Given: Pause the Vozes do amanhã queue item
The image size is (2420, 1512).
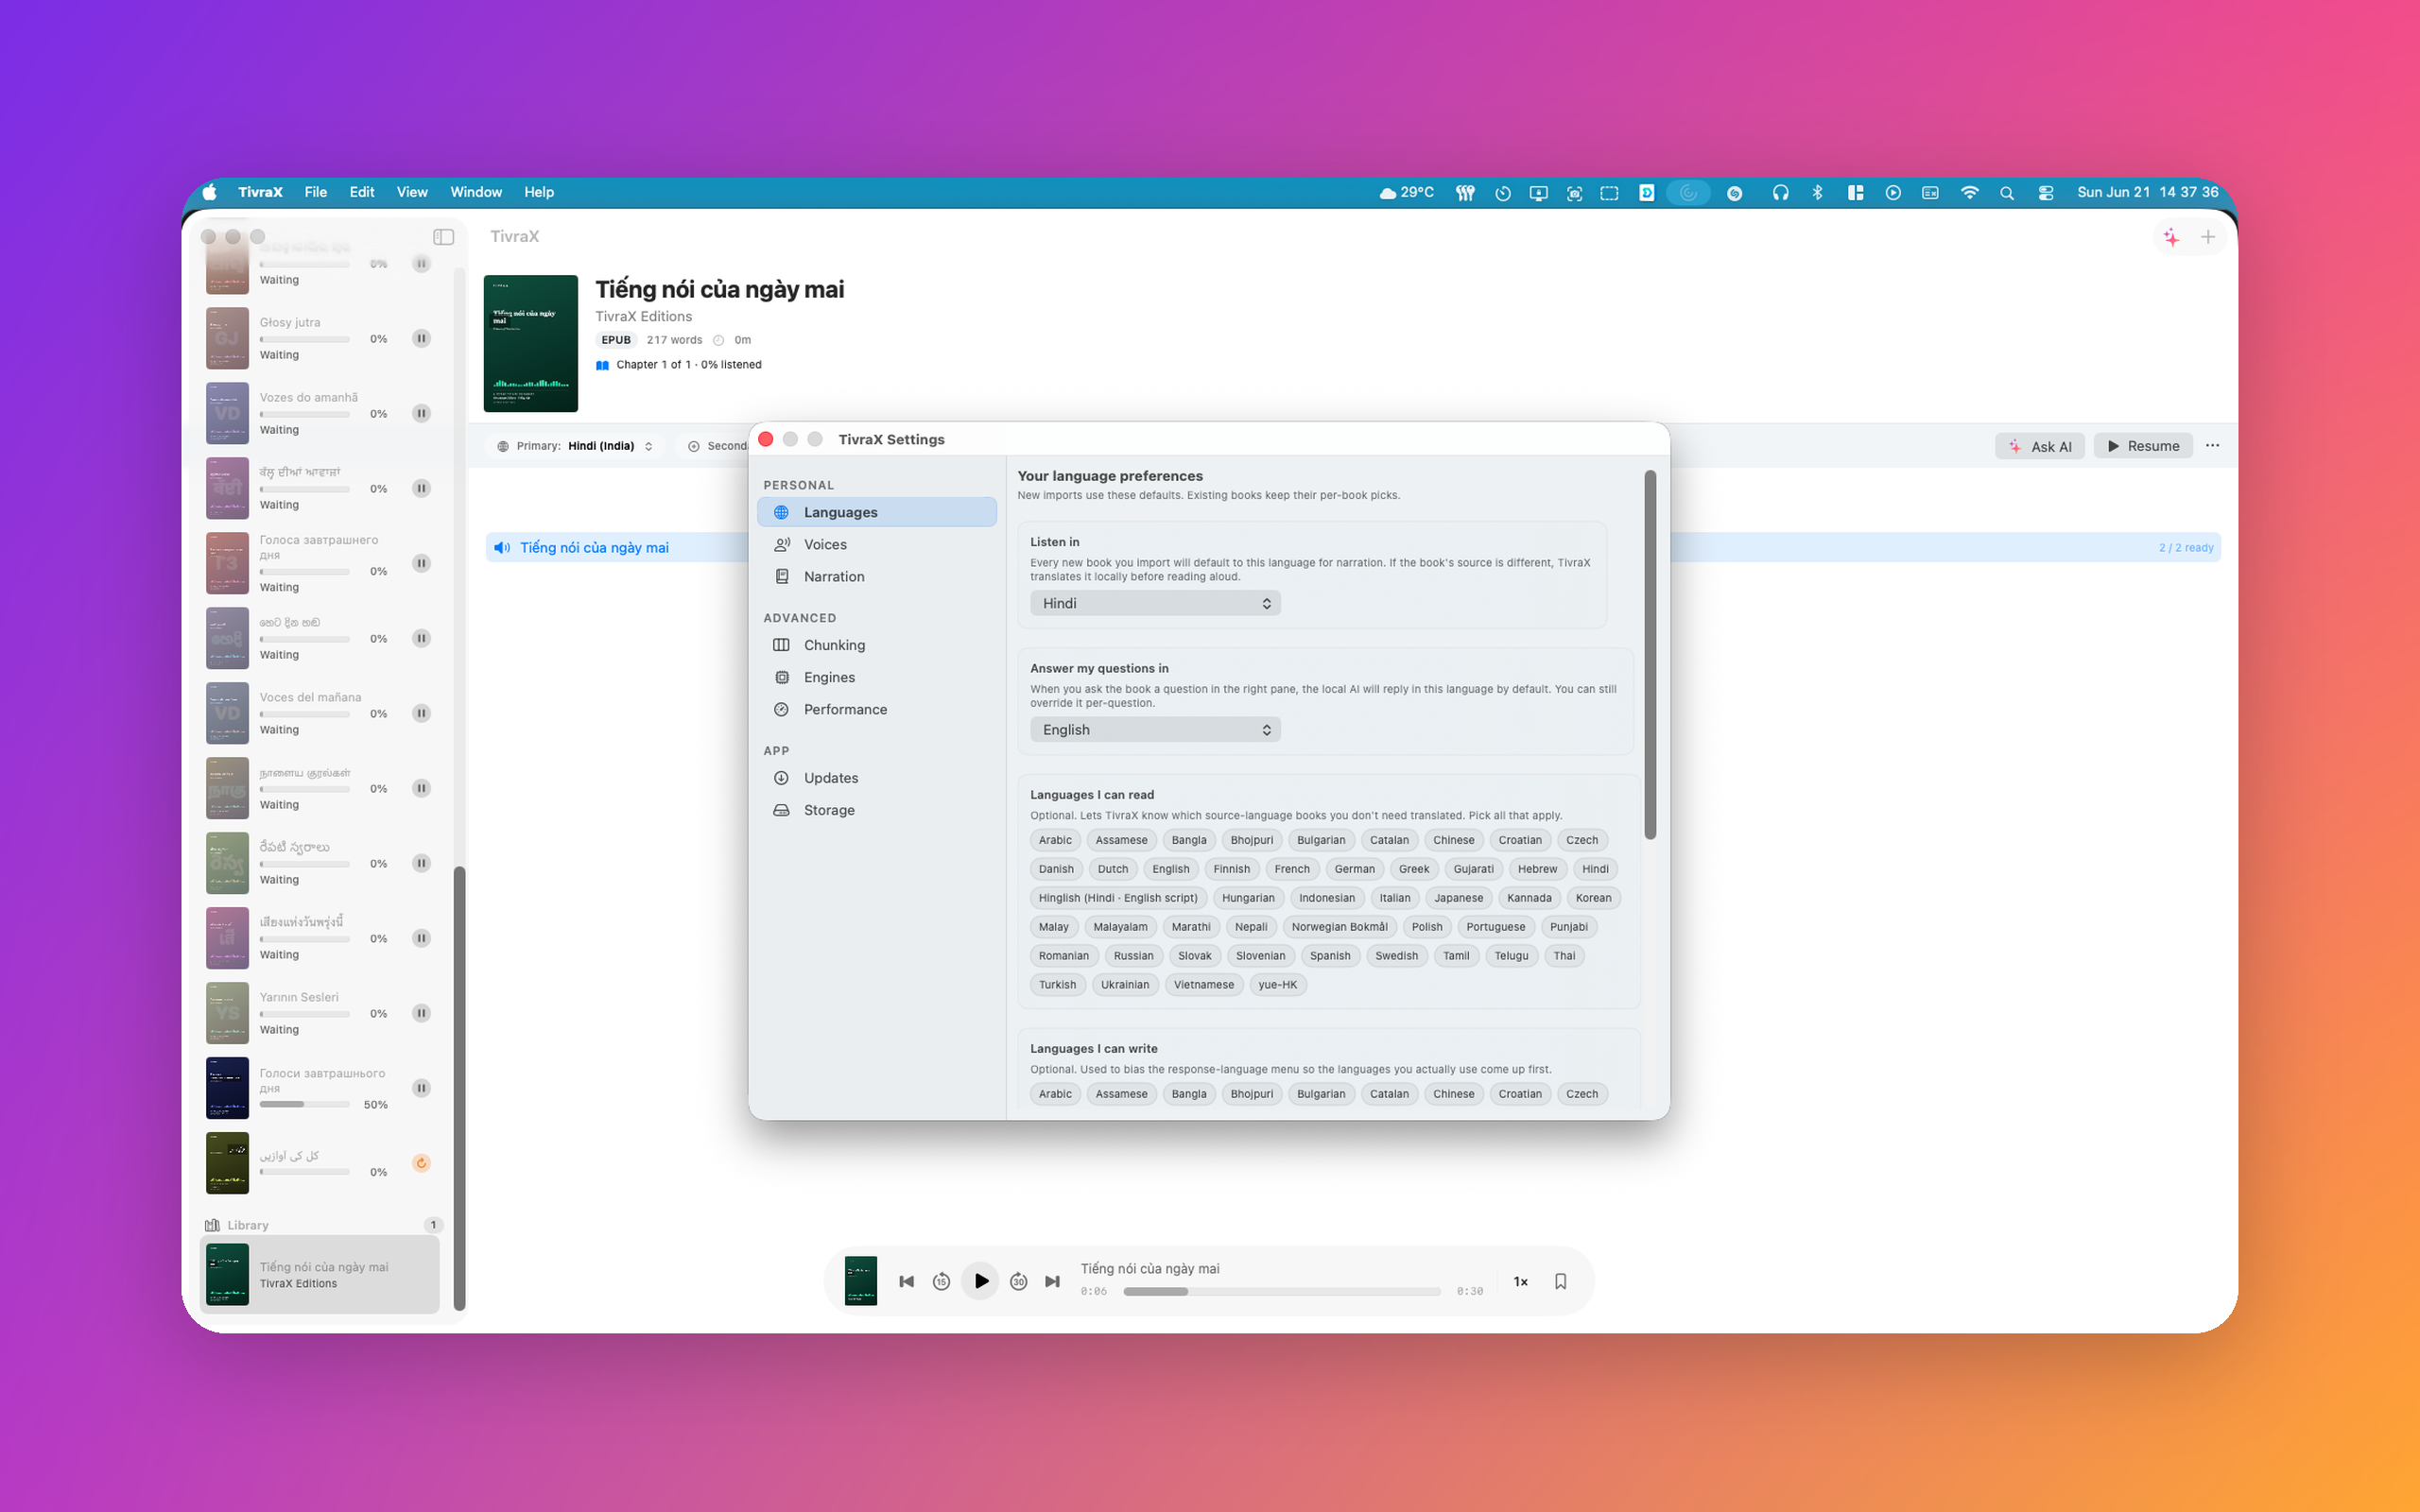Looking at the screenshot, I should pyautogui.click(x=422, y=414).
